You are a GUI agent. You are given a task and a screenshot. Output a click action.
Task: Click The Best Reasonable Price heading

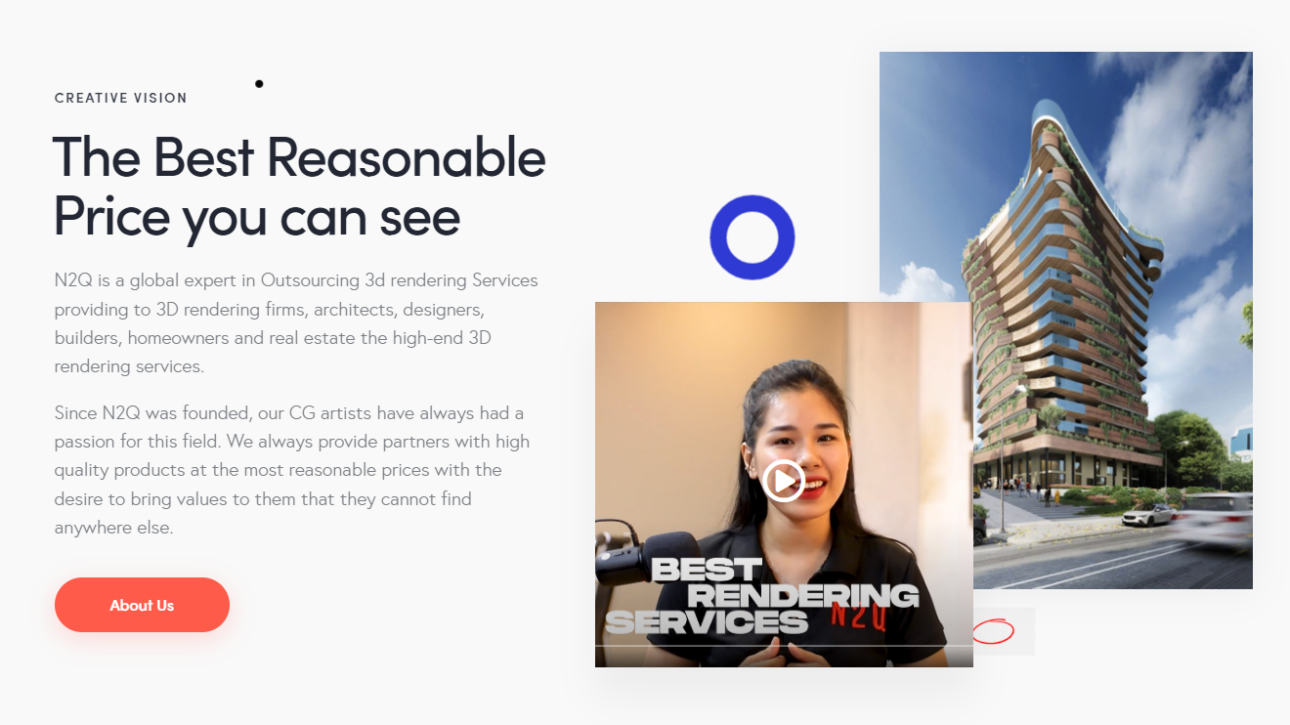[x=299, y=186]
